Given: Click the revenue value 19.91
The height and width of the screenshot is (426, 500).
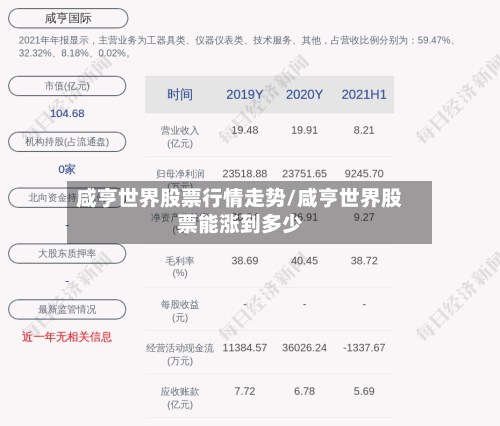Looking at the screenshot, I should (x=304, y=130).
